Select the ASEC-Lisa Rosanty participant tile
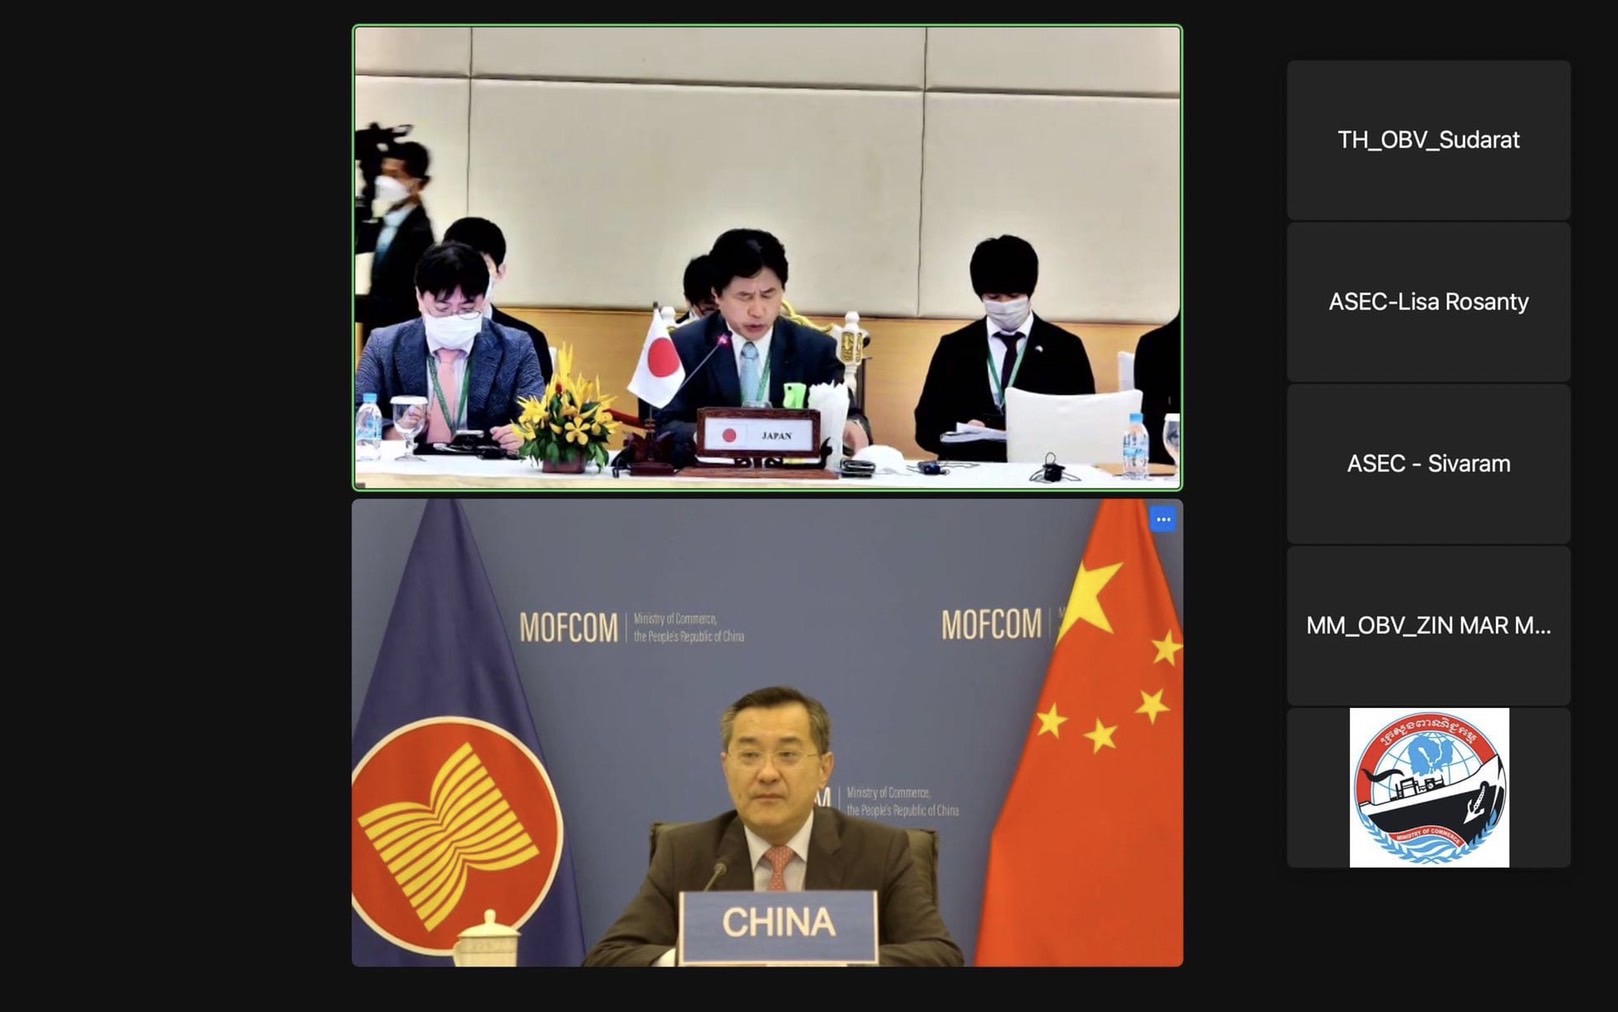 (1428, 302)
